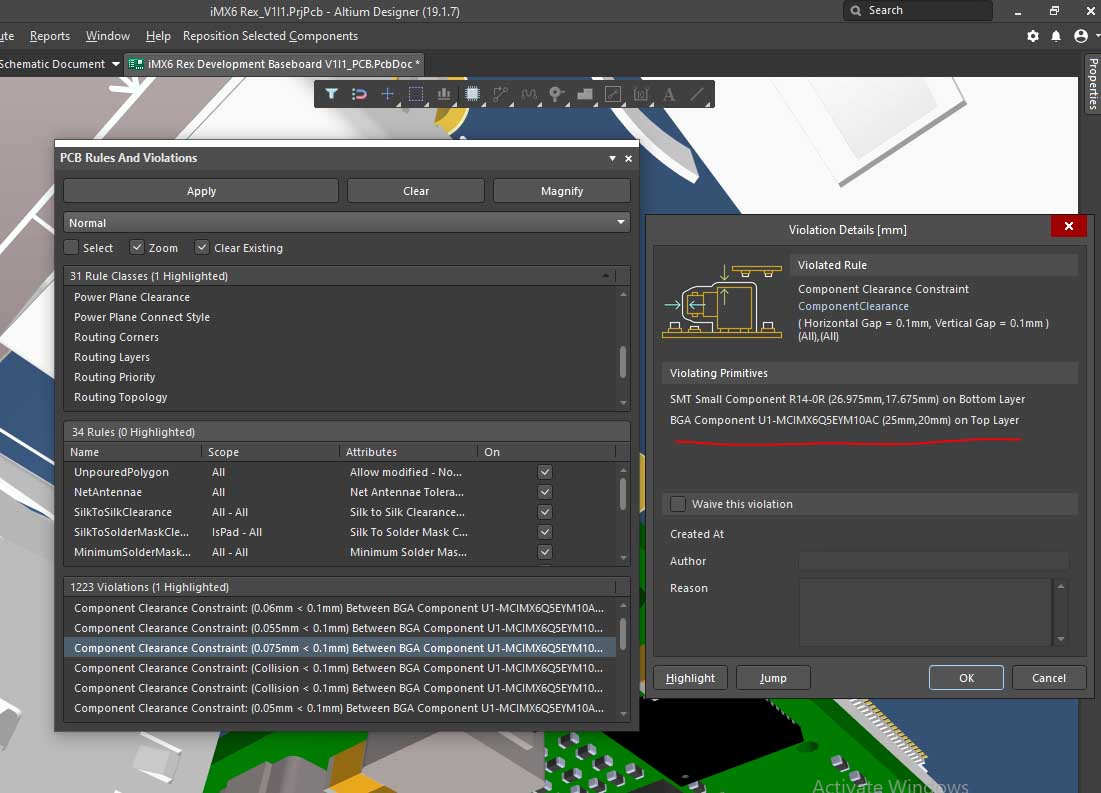1101x793 pixels.
Task: Collapse the Rule Classes section arrow
Action: click(605, 276)
